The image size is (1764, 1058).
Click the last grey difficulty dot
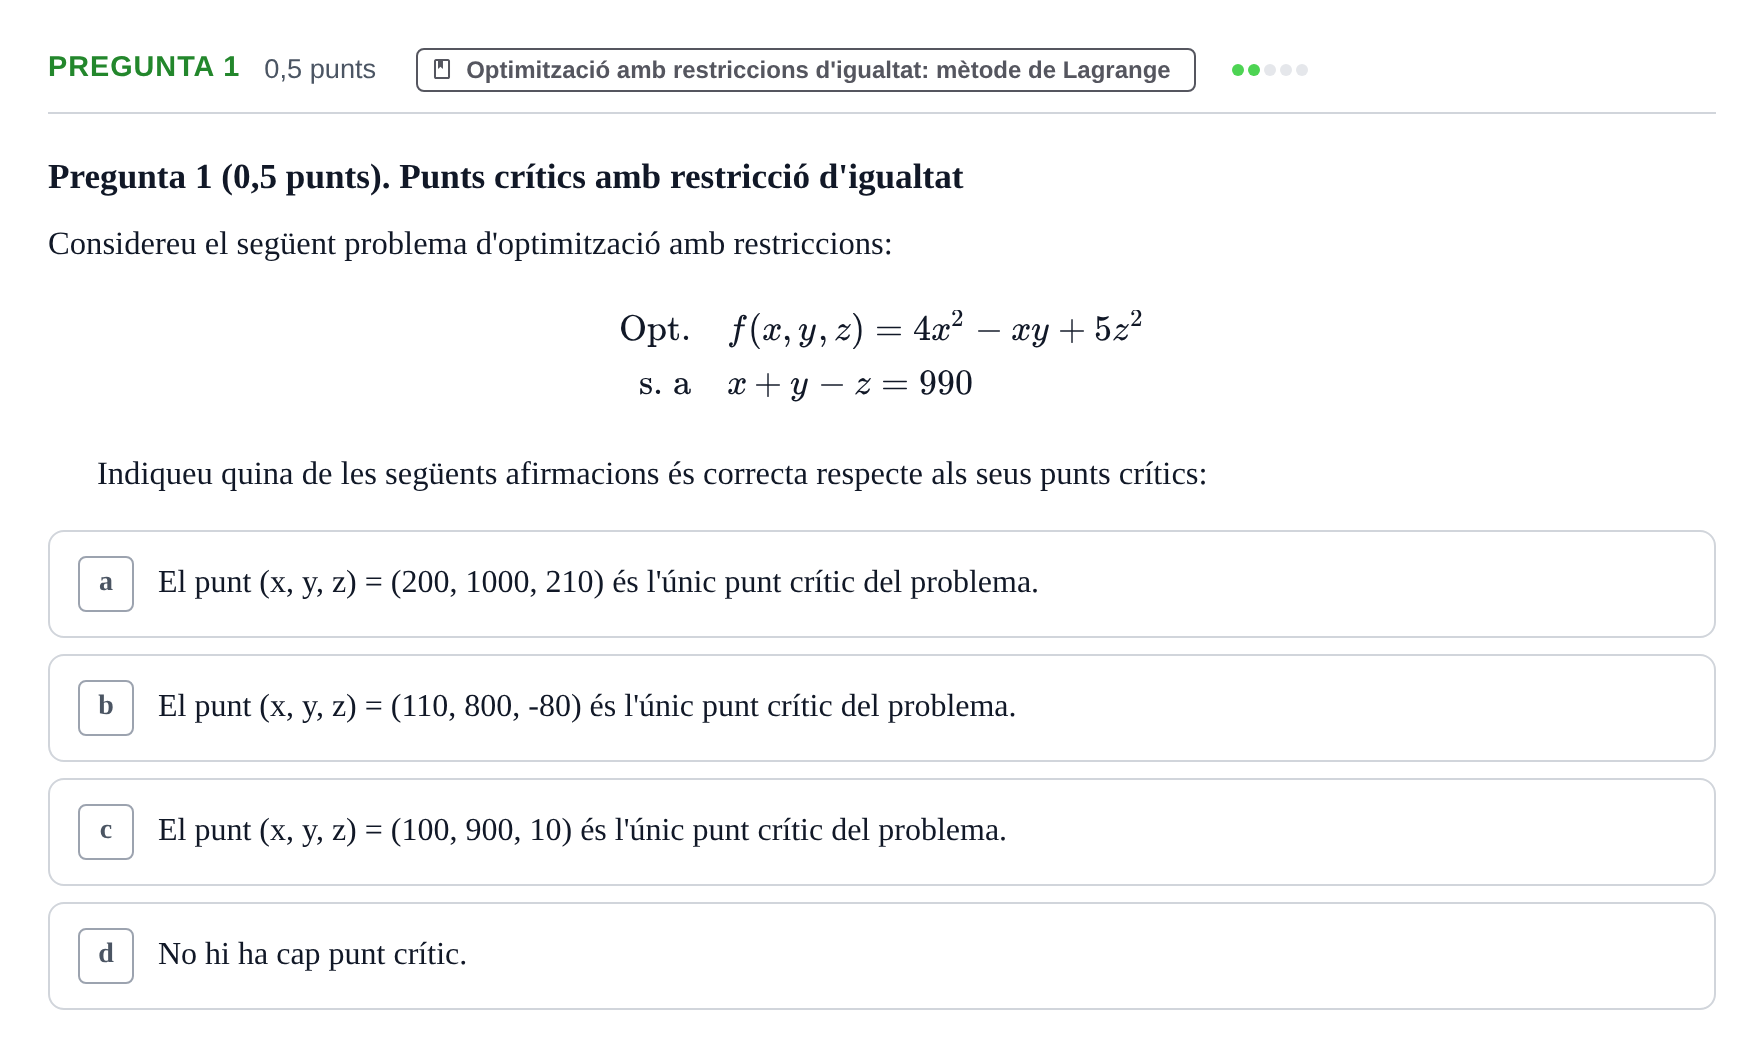1302,70
